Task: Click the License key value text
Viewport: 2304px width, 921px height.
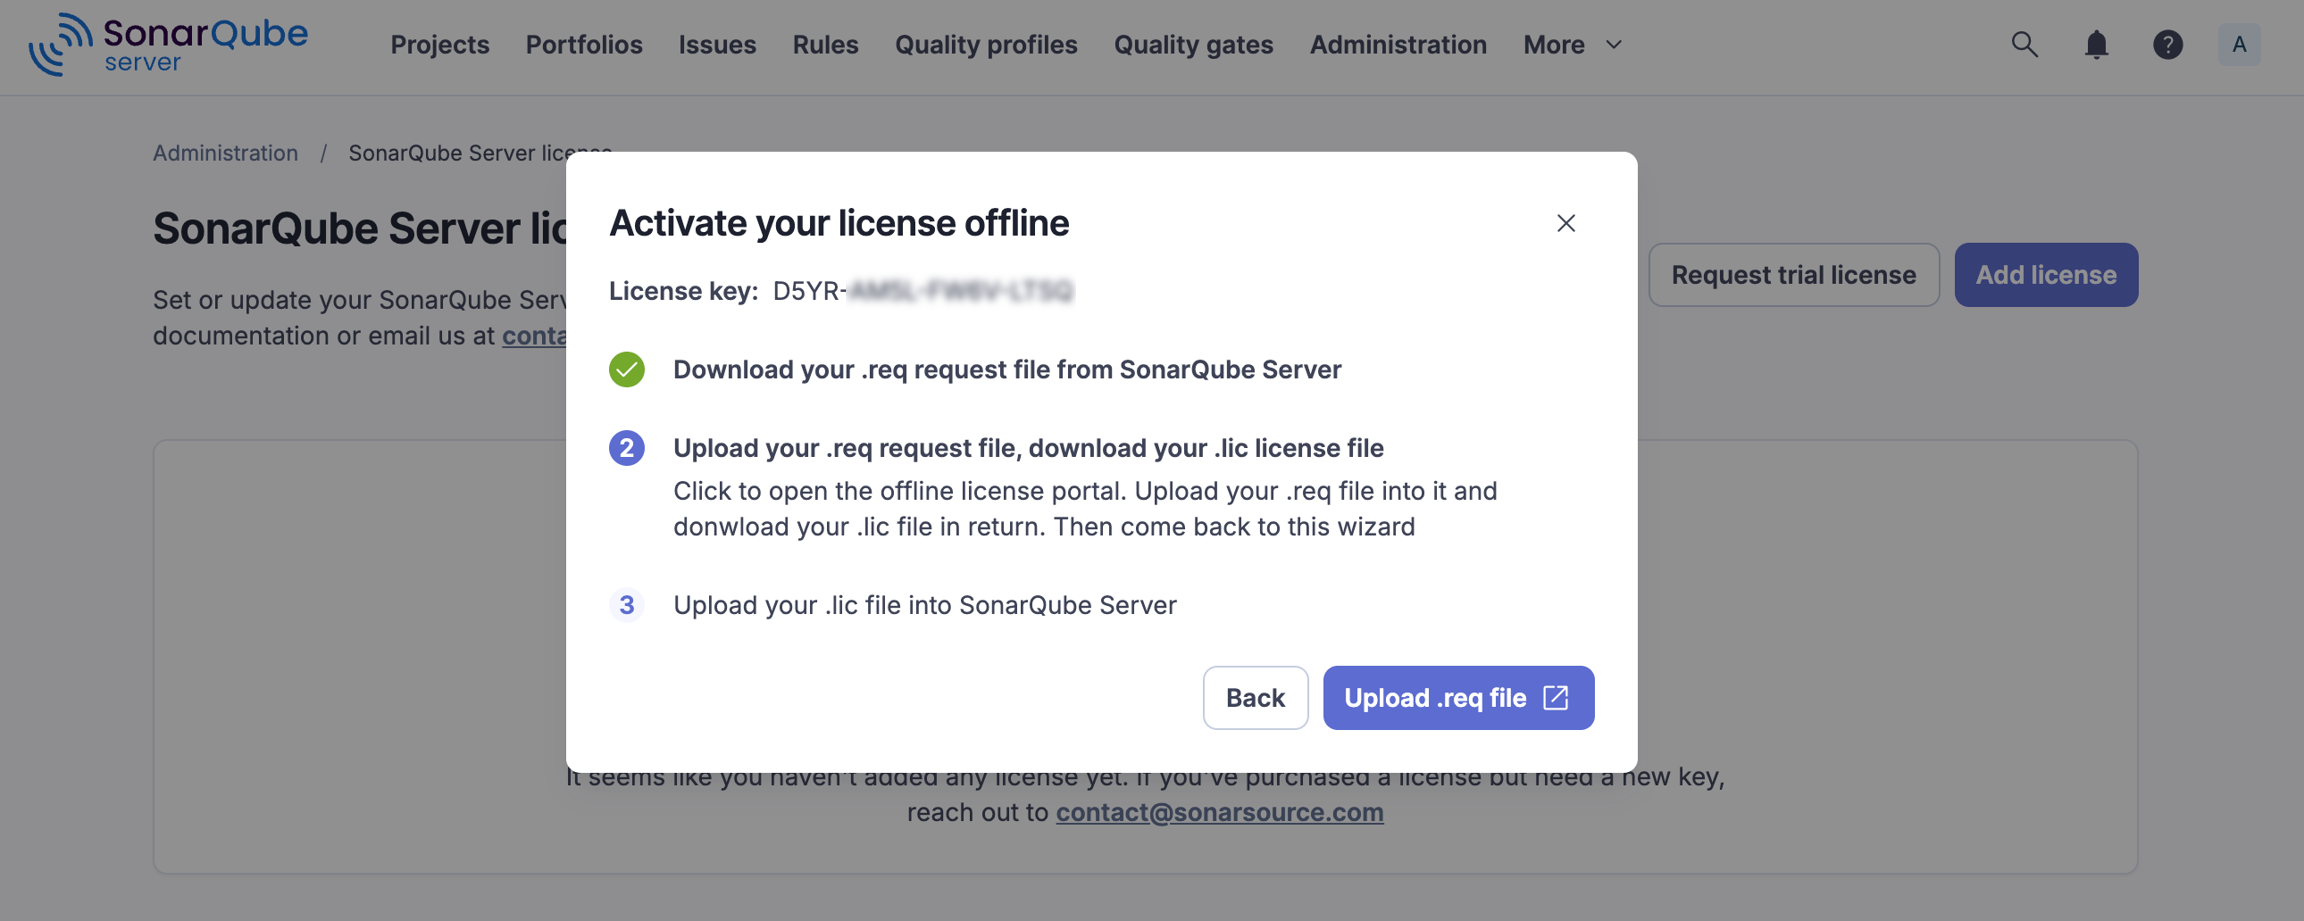Action: 923,291
